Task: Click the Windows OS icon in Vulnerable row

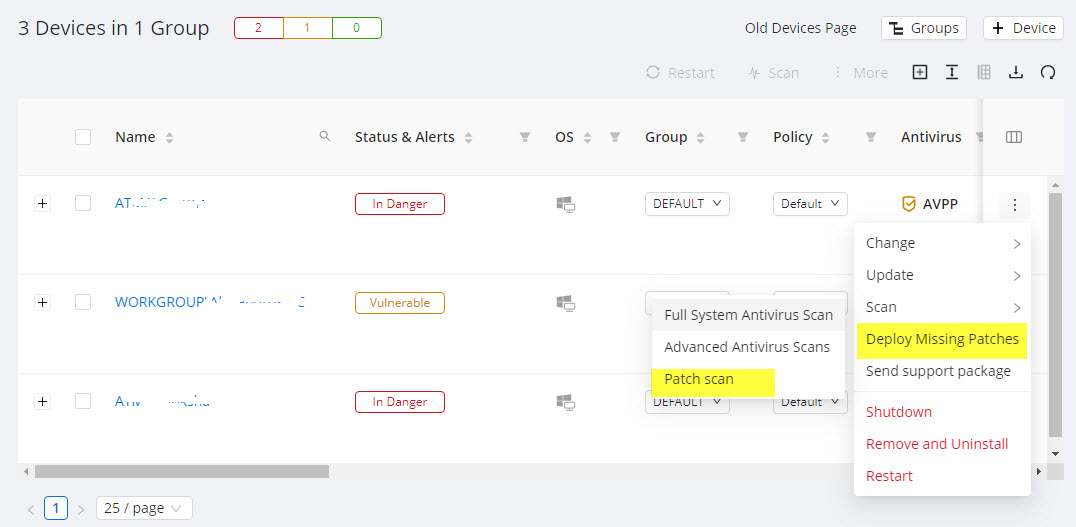Action: click(565, 303)
